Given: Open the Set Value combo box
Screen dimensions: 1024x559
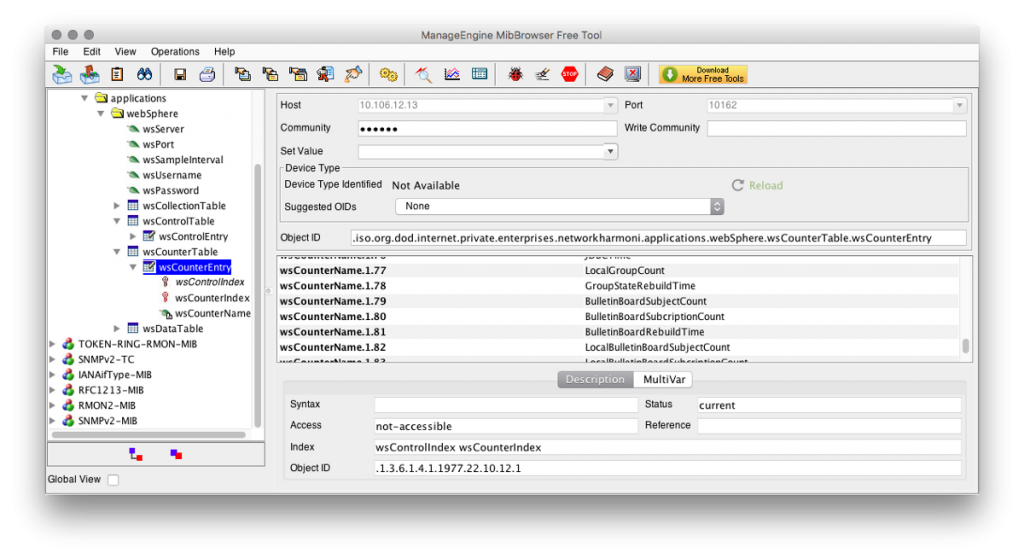Looking at the screenshot, I should coord(488,151).
